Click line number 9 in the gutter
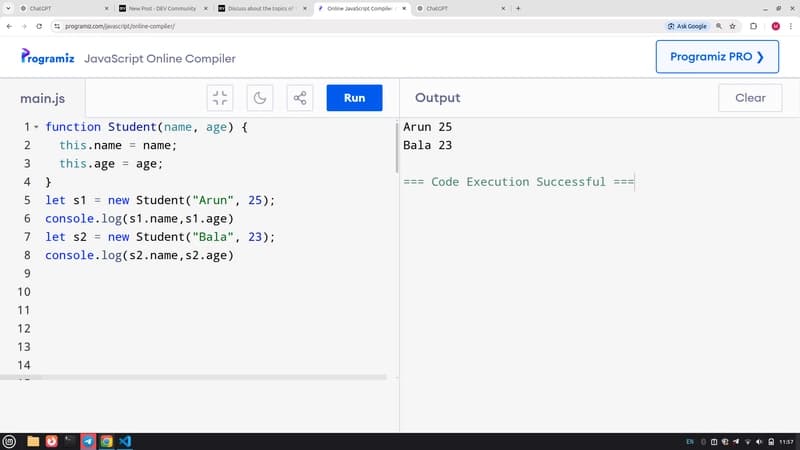The height and width of the screenshot is (450, 800). pyautogui.click(x=27, y=273)
